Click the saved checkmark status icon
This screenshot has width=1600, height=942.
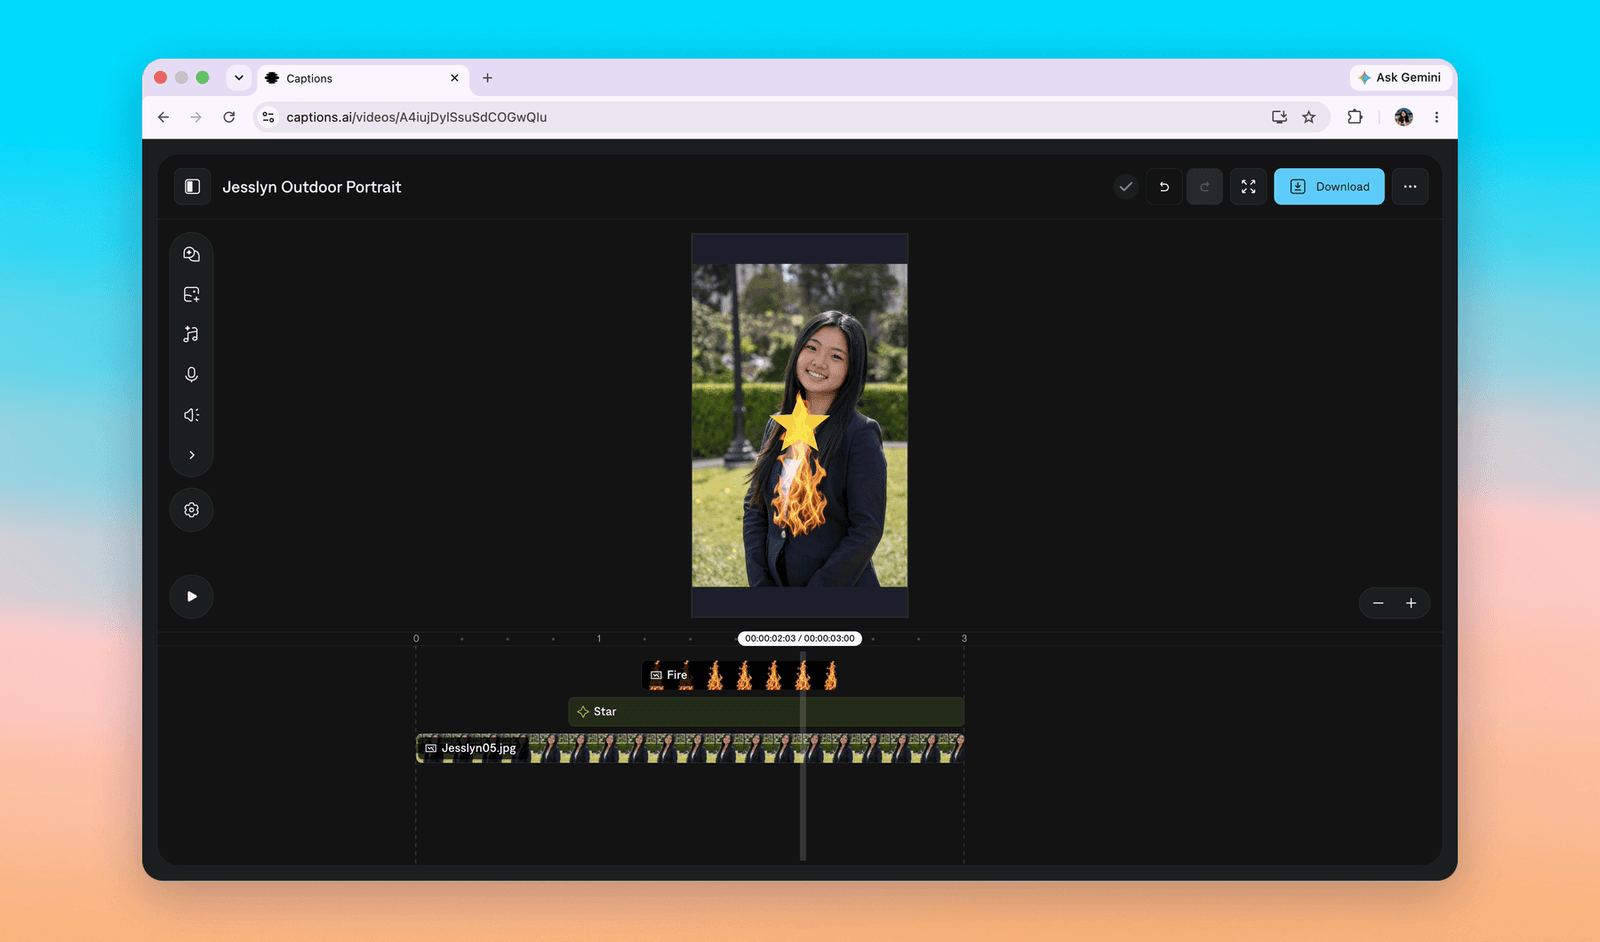pos(1126,187)
